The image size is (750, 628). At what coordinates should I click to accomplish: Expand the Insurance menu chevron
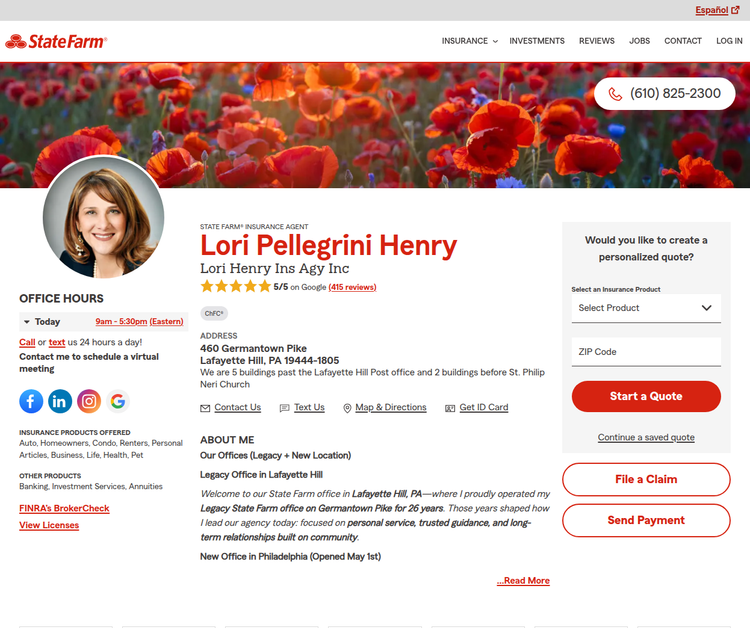[x=495, y=42]
